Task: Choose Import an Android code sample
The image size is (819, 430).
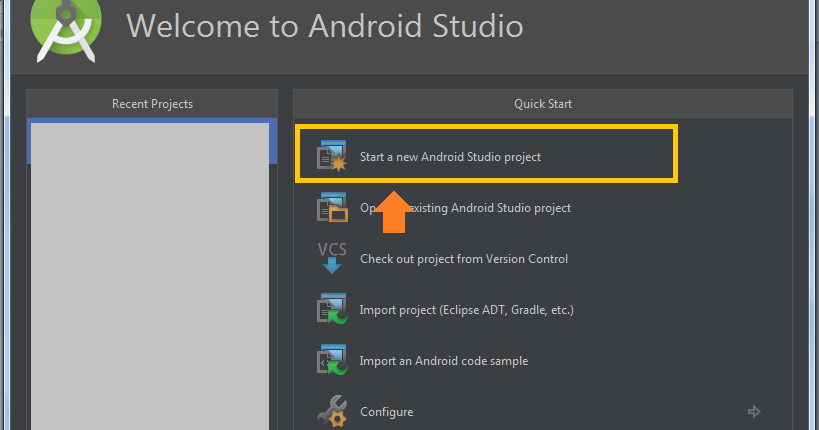Action: [x=444, y=361]
